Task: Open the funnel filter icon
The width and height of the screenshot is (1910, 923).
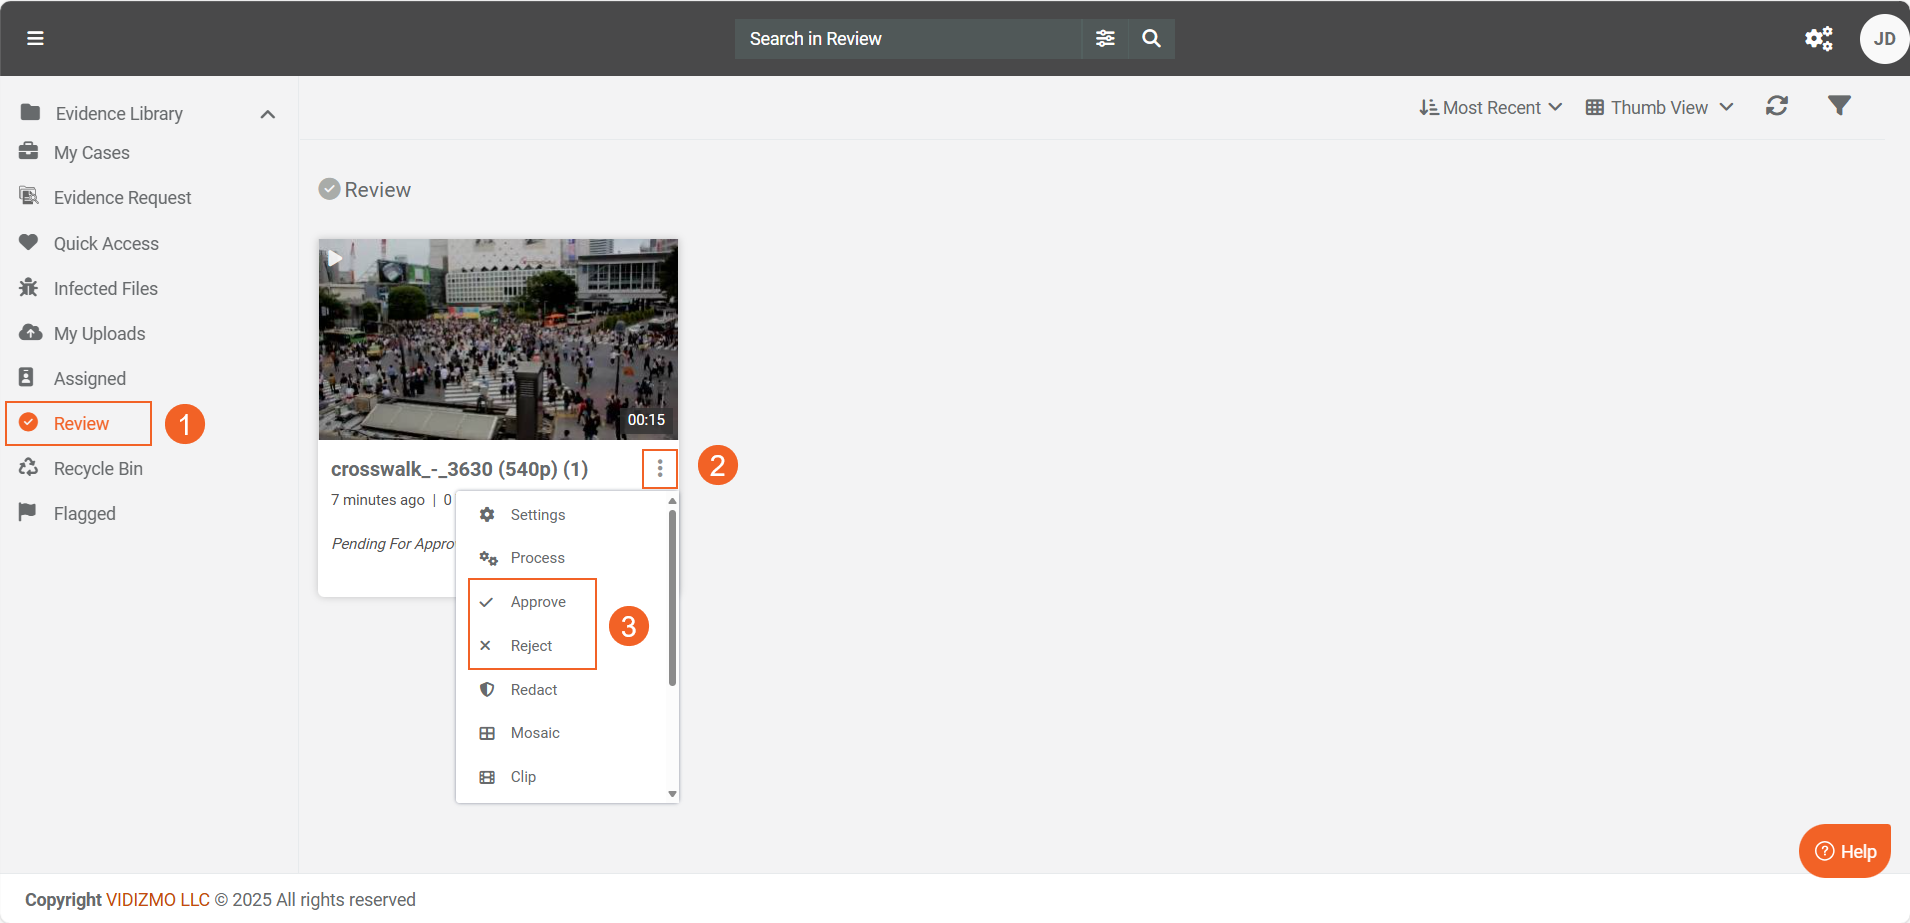Action: pyautogui.click(x=1838, y=106)
